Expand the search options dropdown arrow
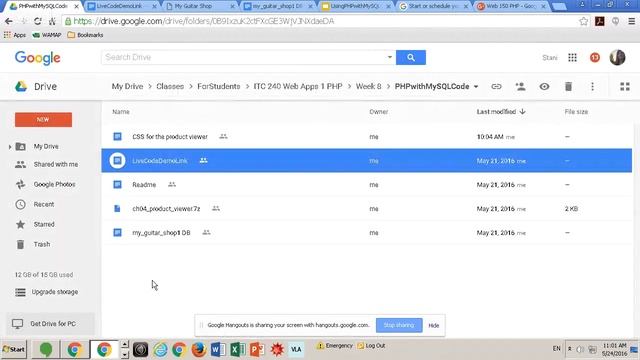640x360 pixels. pos(389,57)
